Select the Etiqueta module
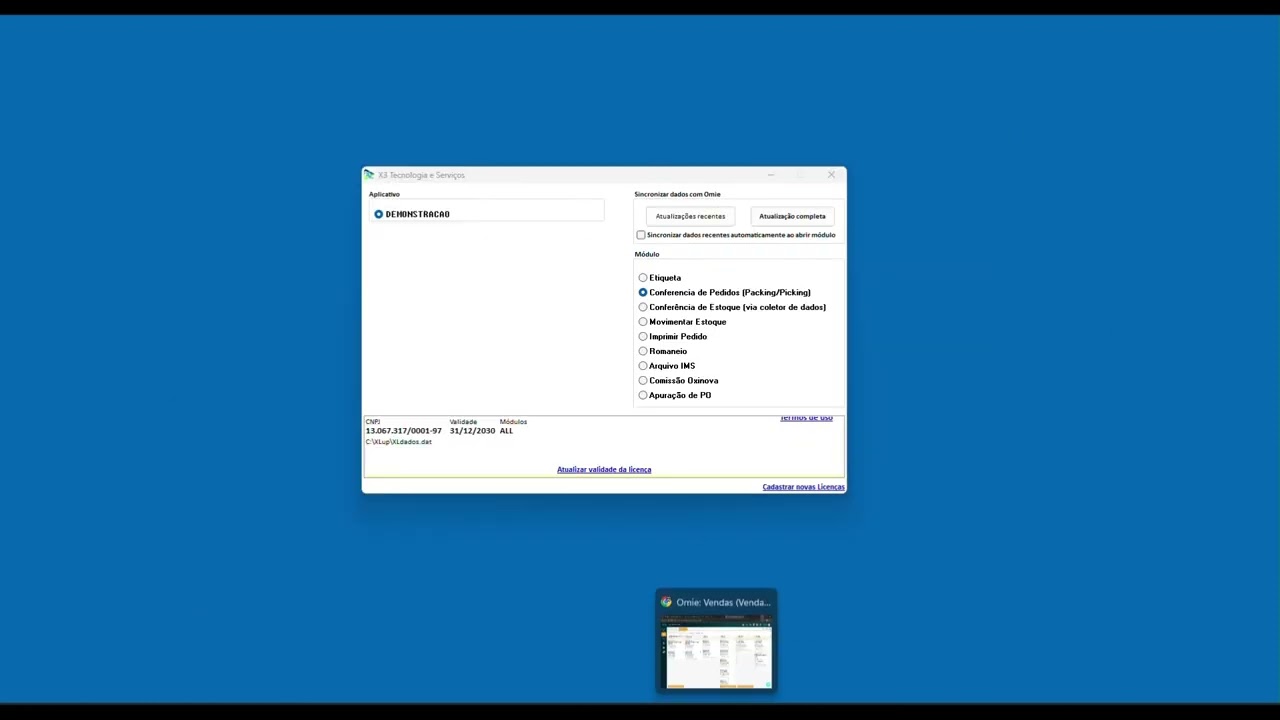Screen dimensions: 1280x720 tap(643, 278)
